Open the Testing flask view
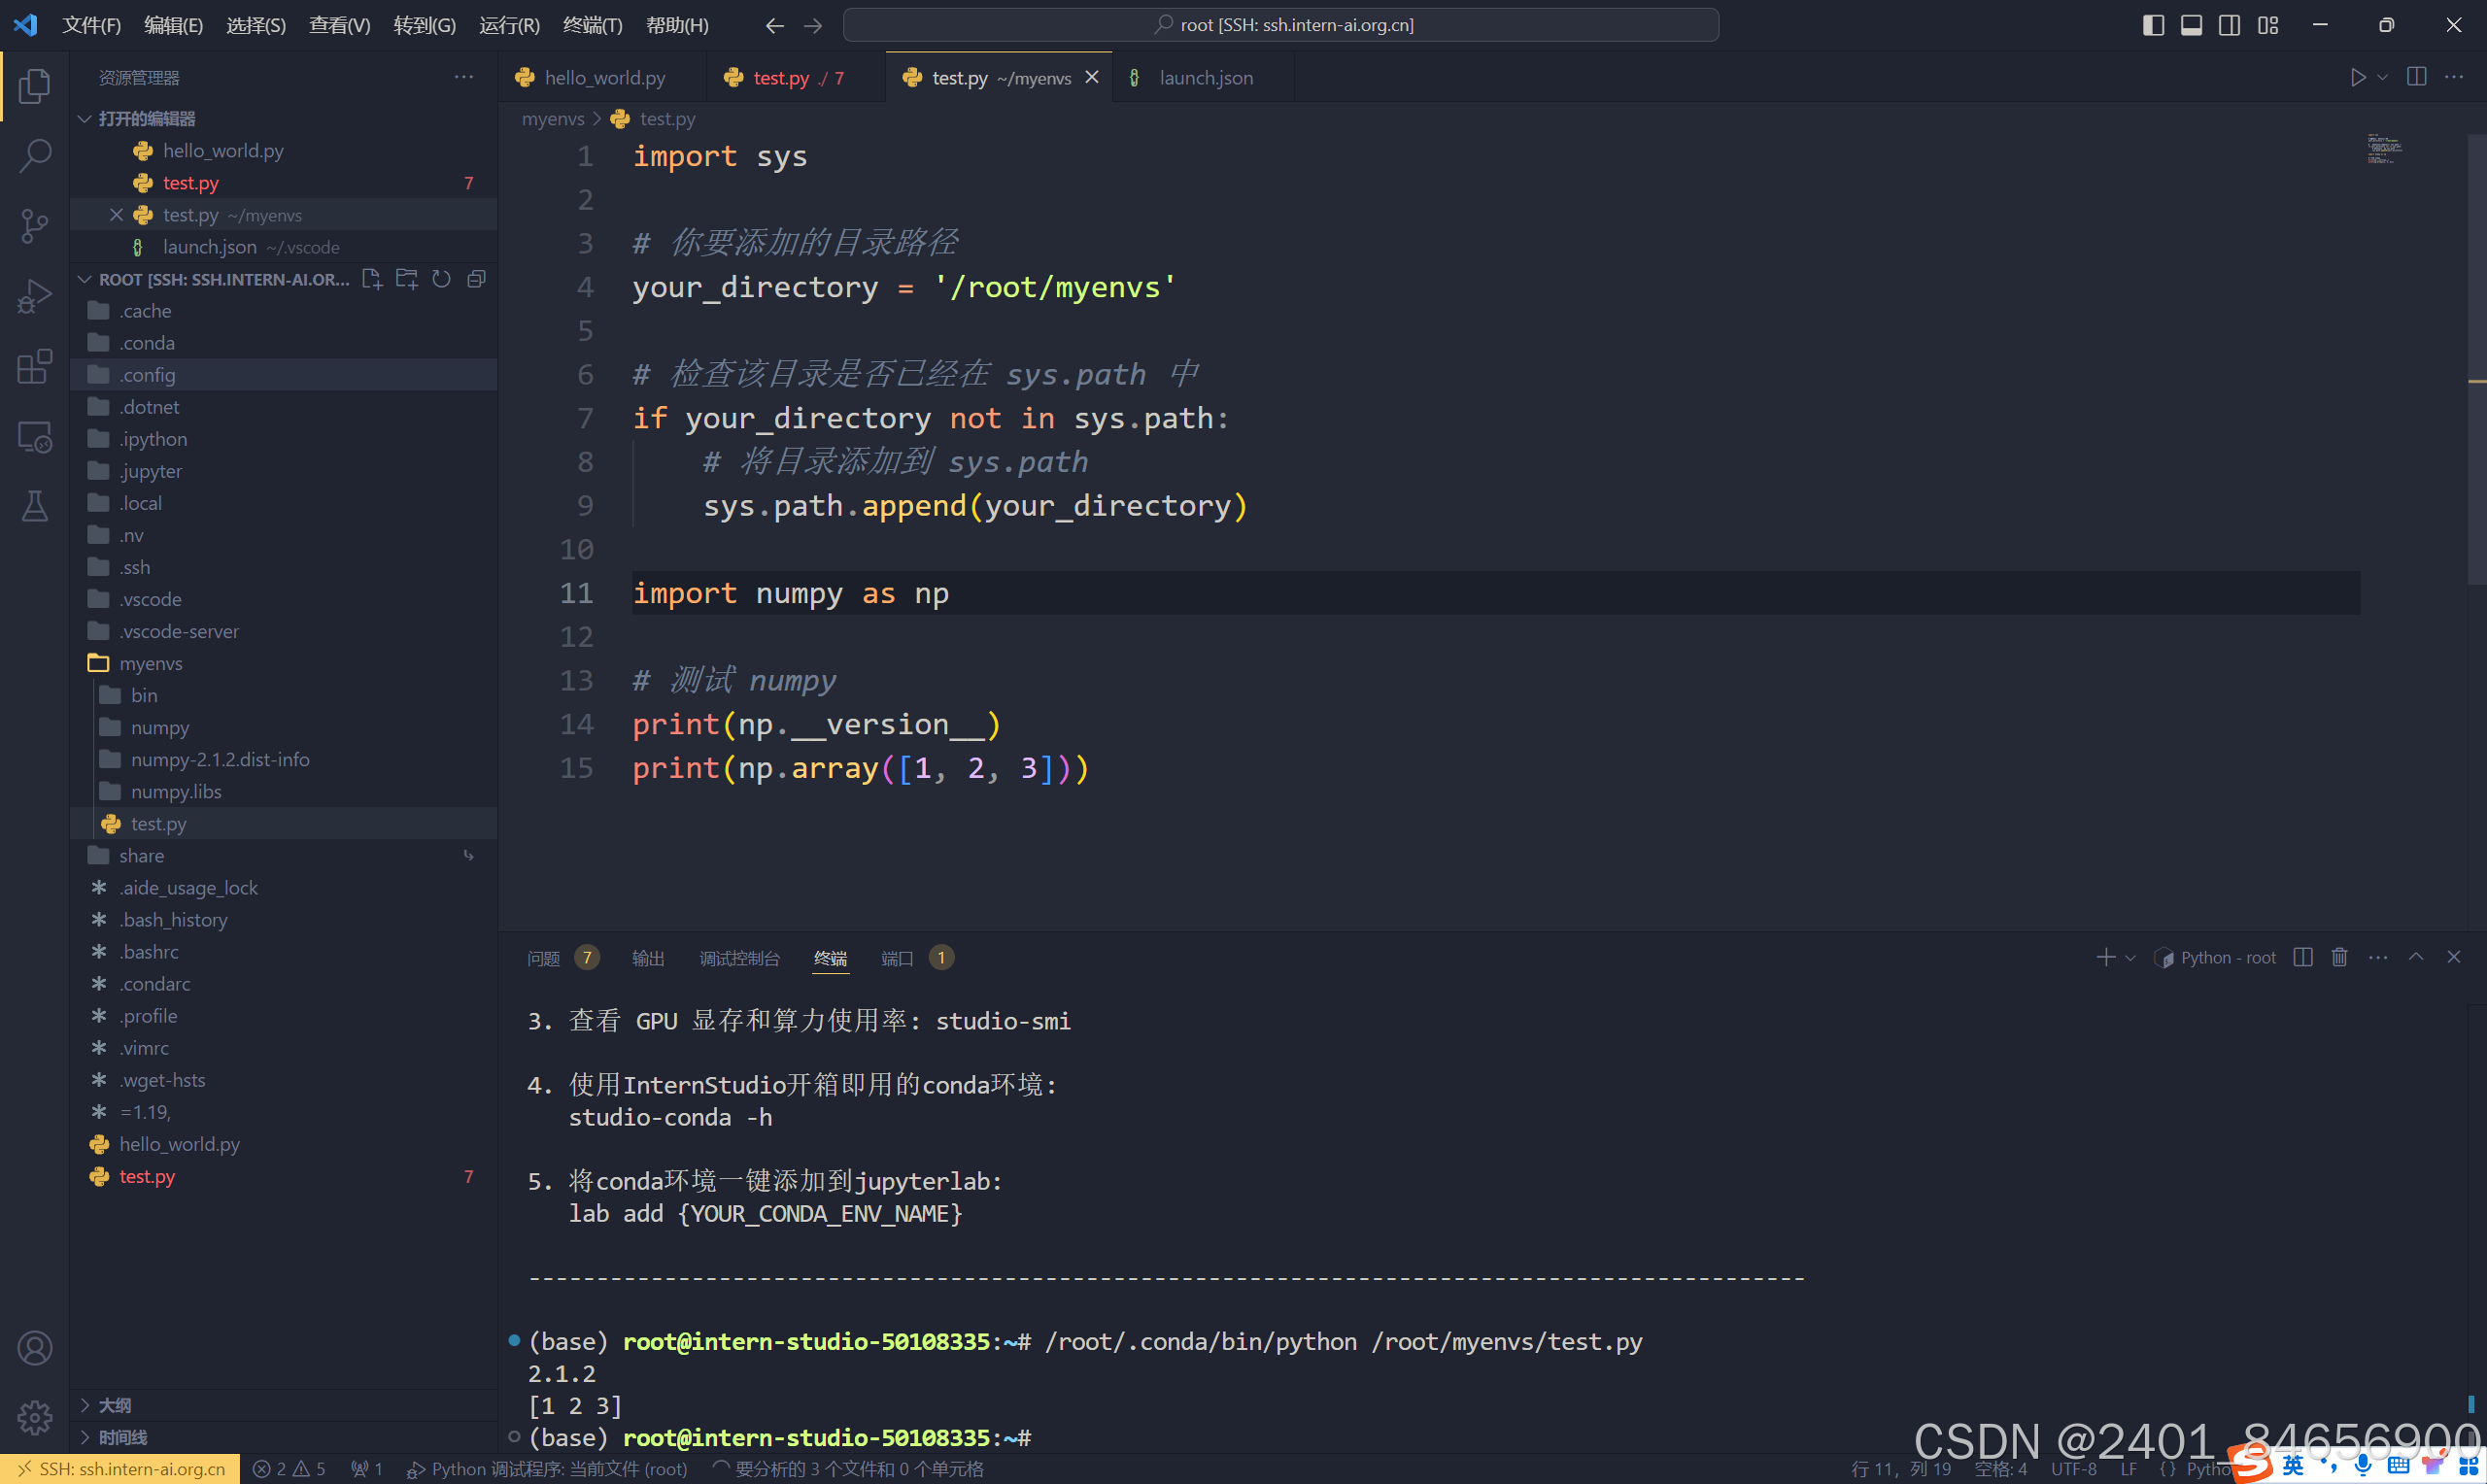The image size is (2487, 1484). [35, 507]
